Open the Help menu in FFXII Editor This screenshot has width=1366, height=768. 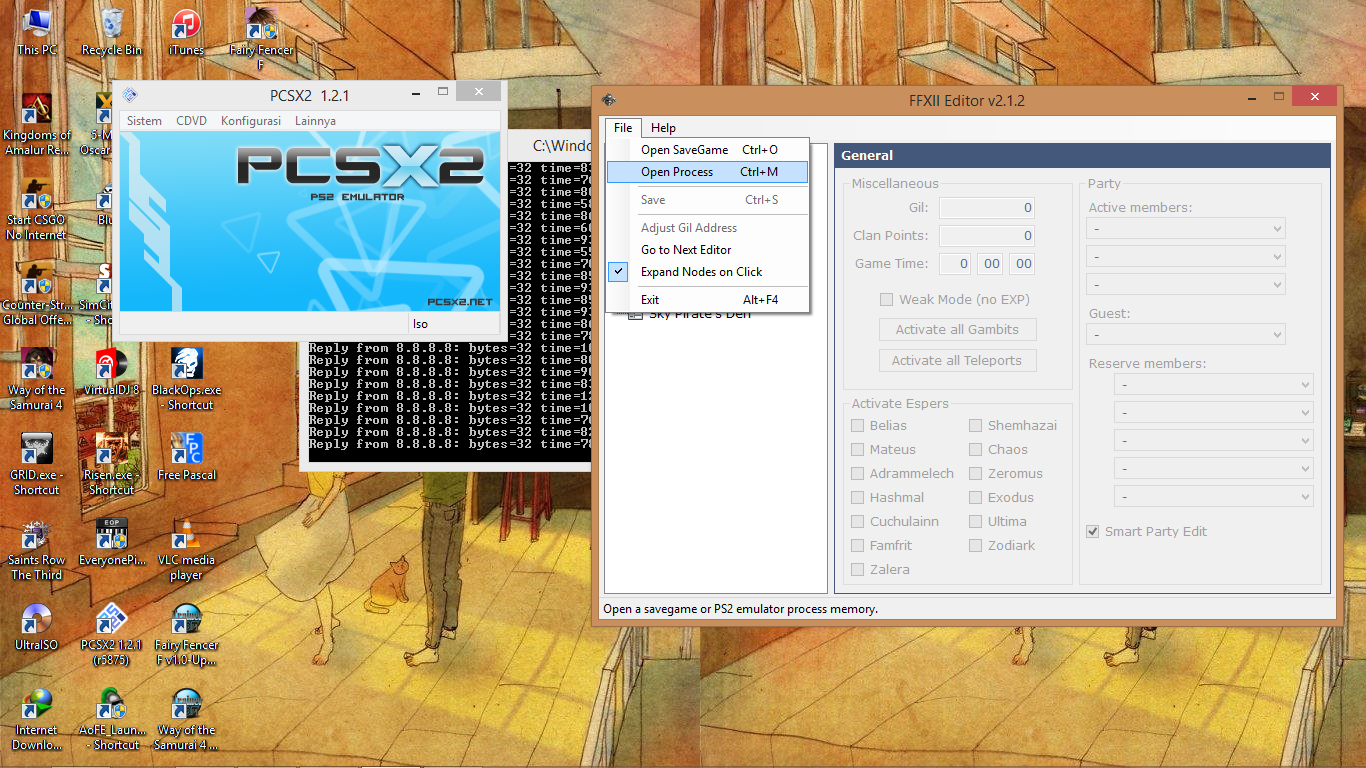[663, 128]
